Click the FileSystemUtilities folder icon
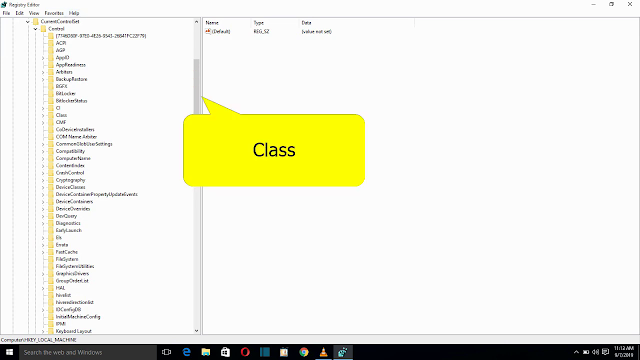Image resolution: width=640 pixels, height=360 pixels. coord(51,266)
